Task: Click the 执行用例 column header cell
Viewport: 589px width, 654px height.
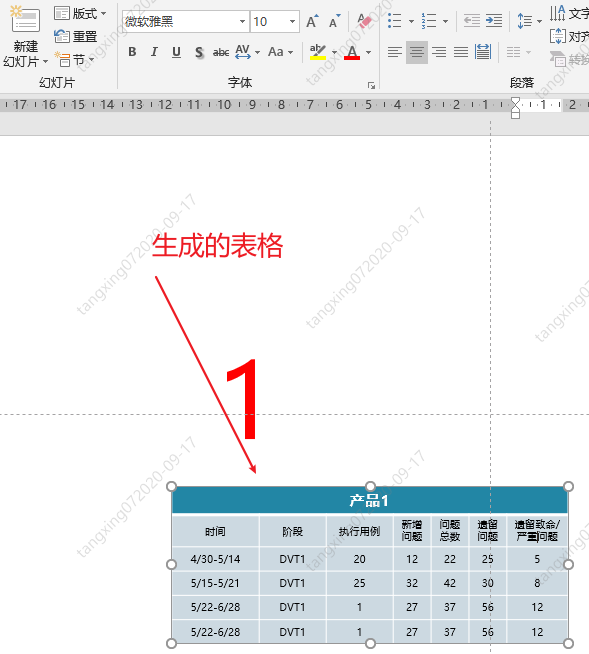Action: [360, 531]
